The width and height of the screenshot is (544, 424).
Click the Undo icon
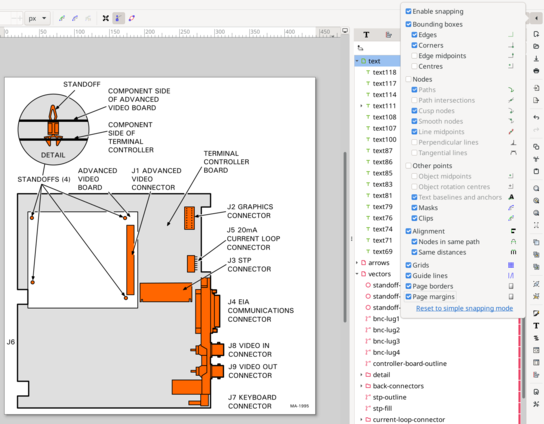(x=536, y=117)
